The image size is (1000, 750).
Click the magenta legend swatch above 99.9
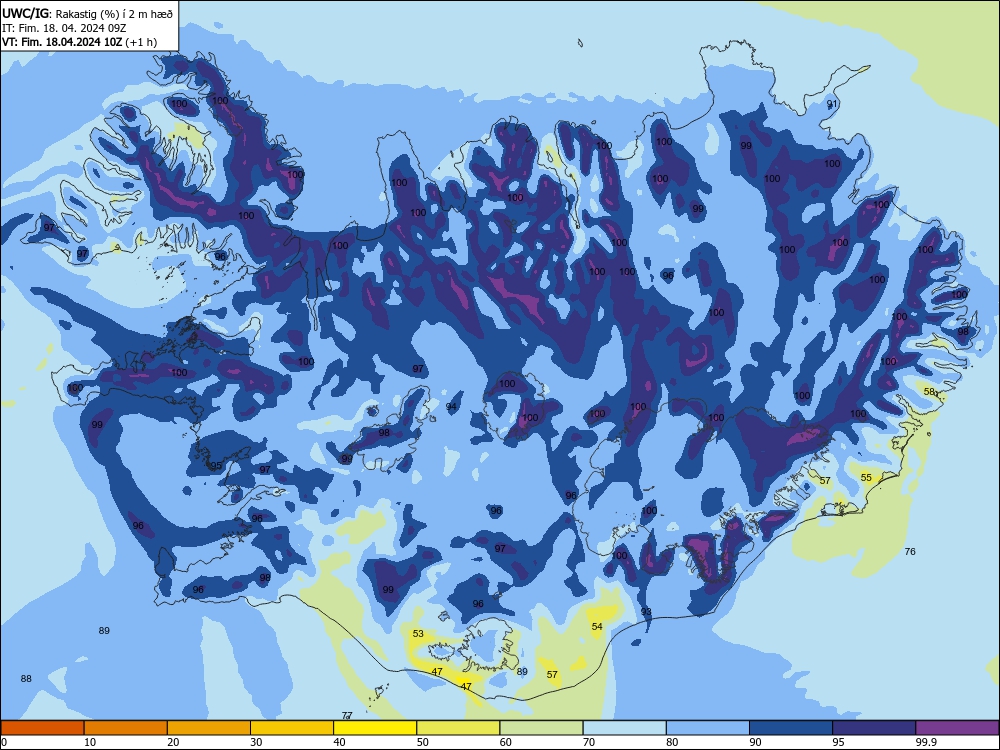point(957,728)
